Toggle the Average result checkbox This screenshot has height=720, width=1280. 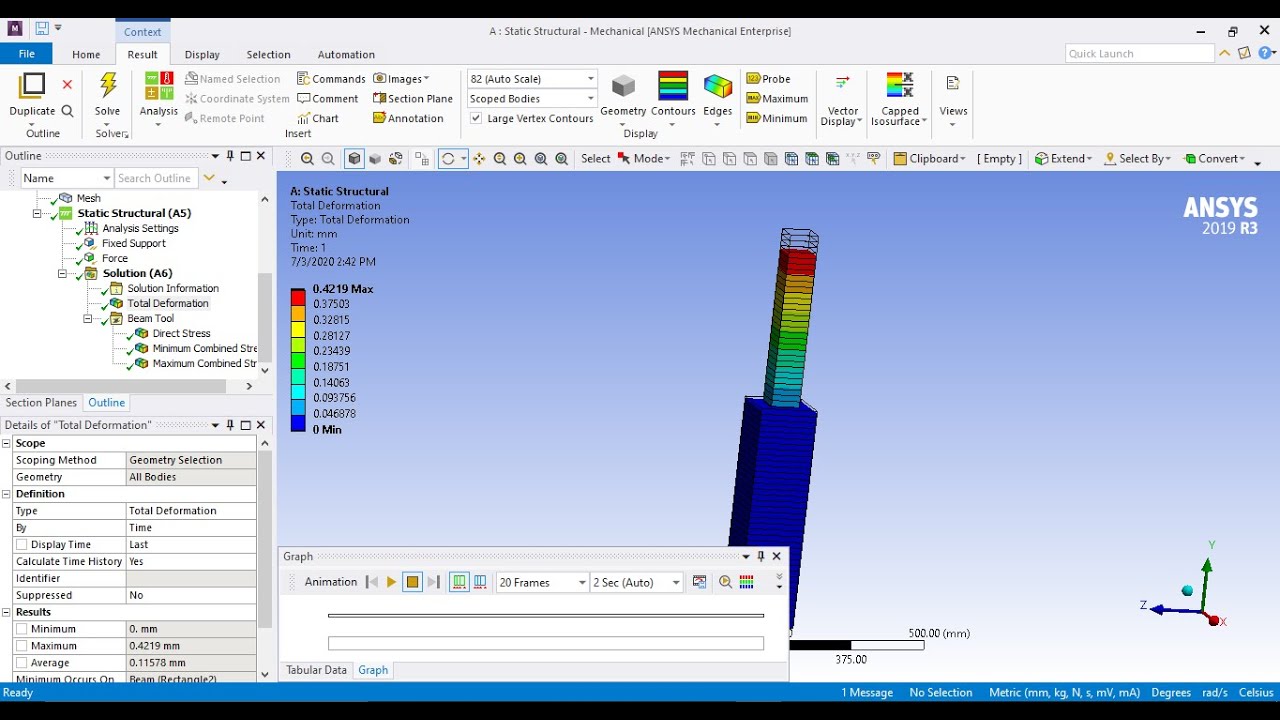[21, 663]
